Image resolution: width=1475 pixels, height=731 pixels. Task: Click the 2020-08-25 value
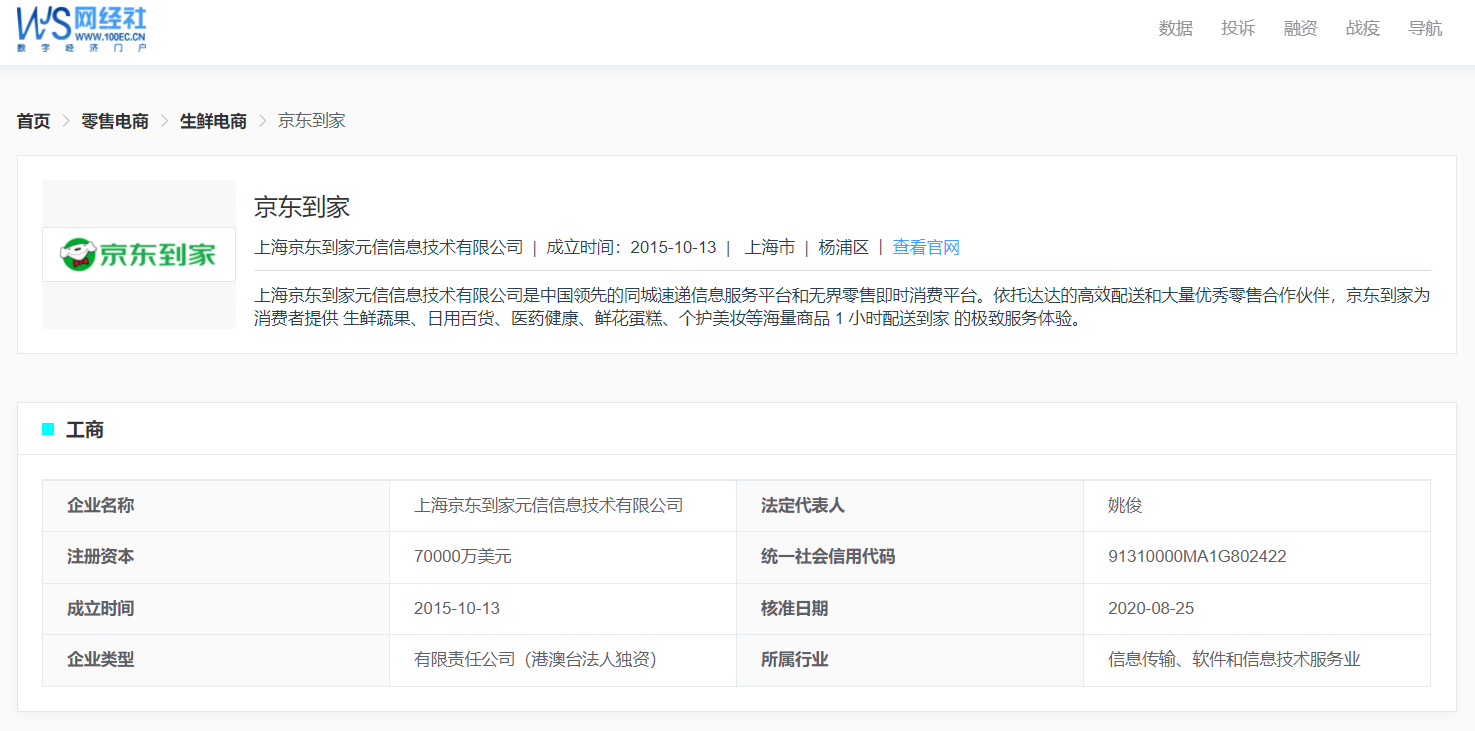[1151, 608]
